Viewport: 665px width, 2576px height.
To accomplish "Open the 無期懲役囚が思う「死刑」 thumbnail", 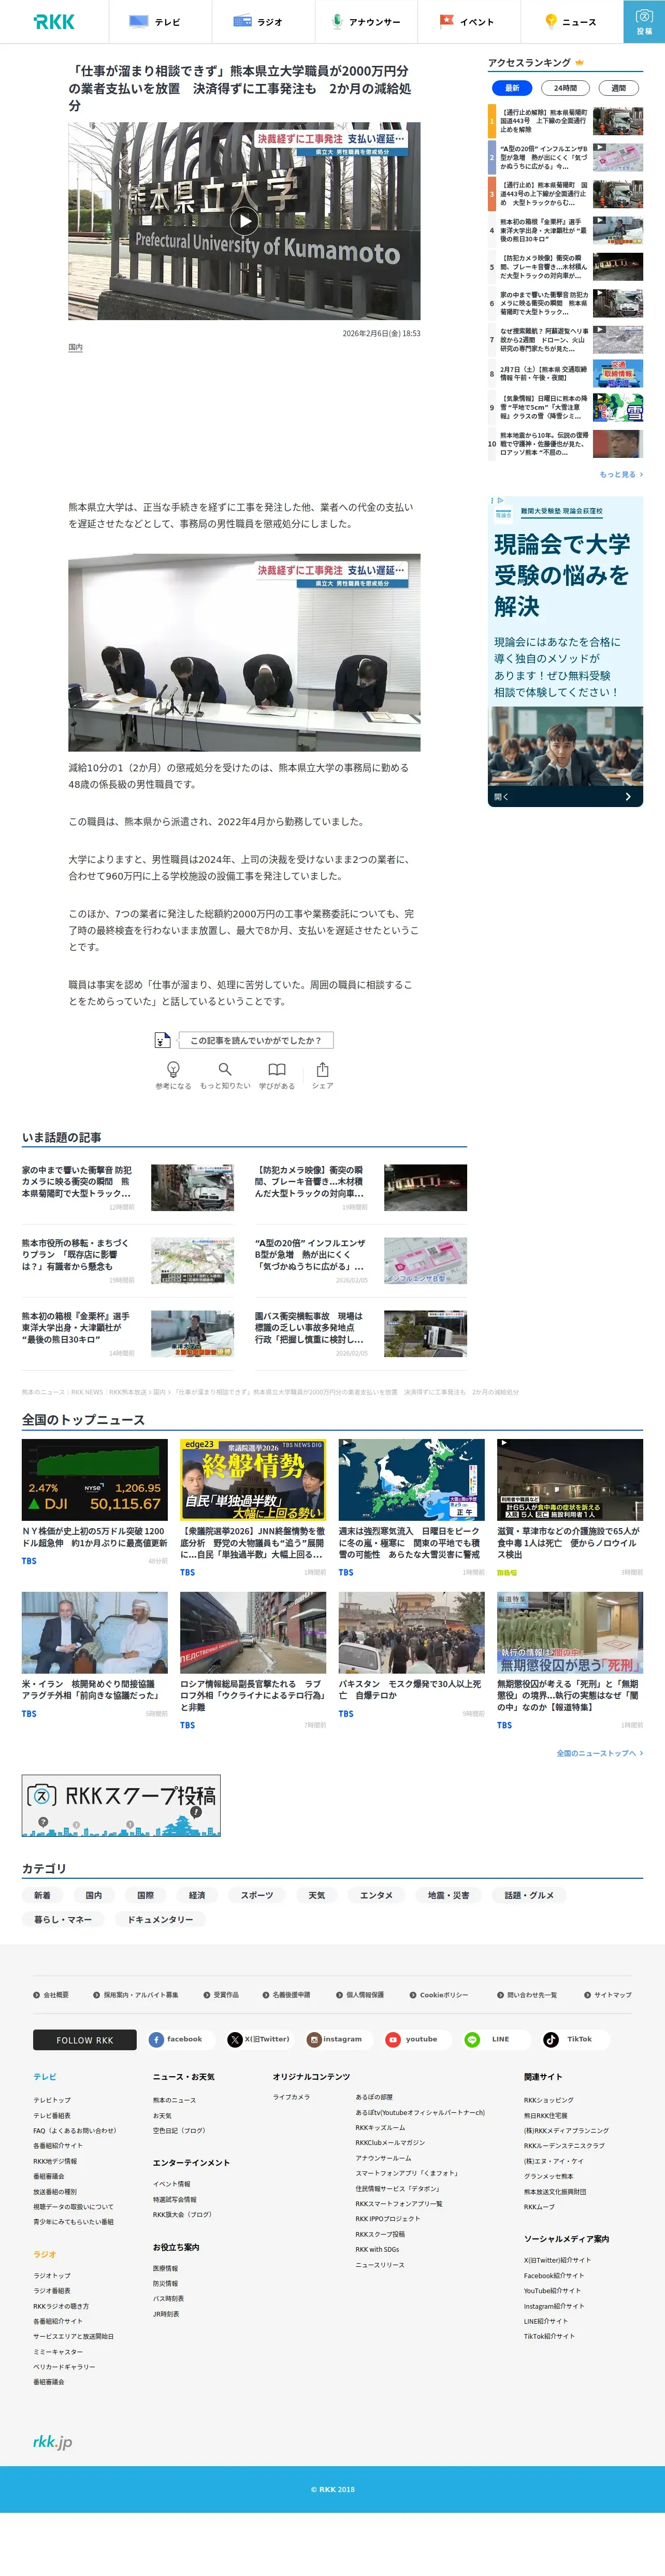I will (570, 1632).
